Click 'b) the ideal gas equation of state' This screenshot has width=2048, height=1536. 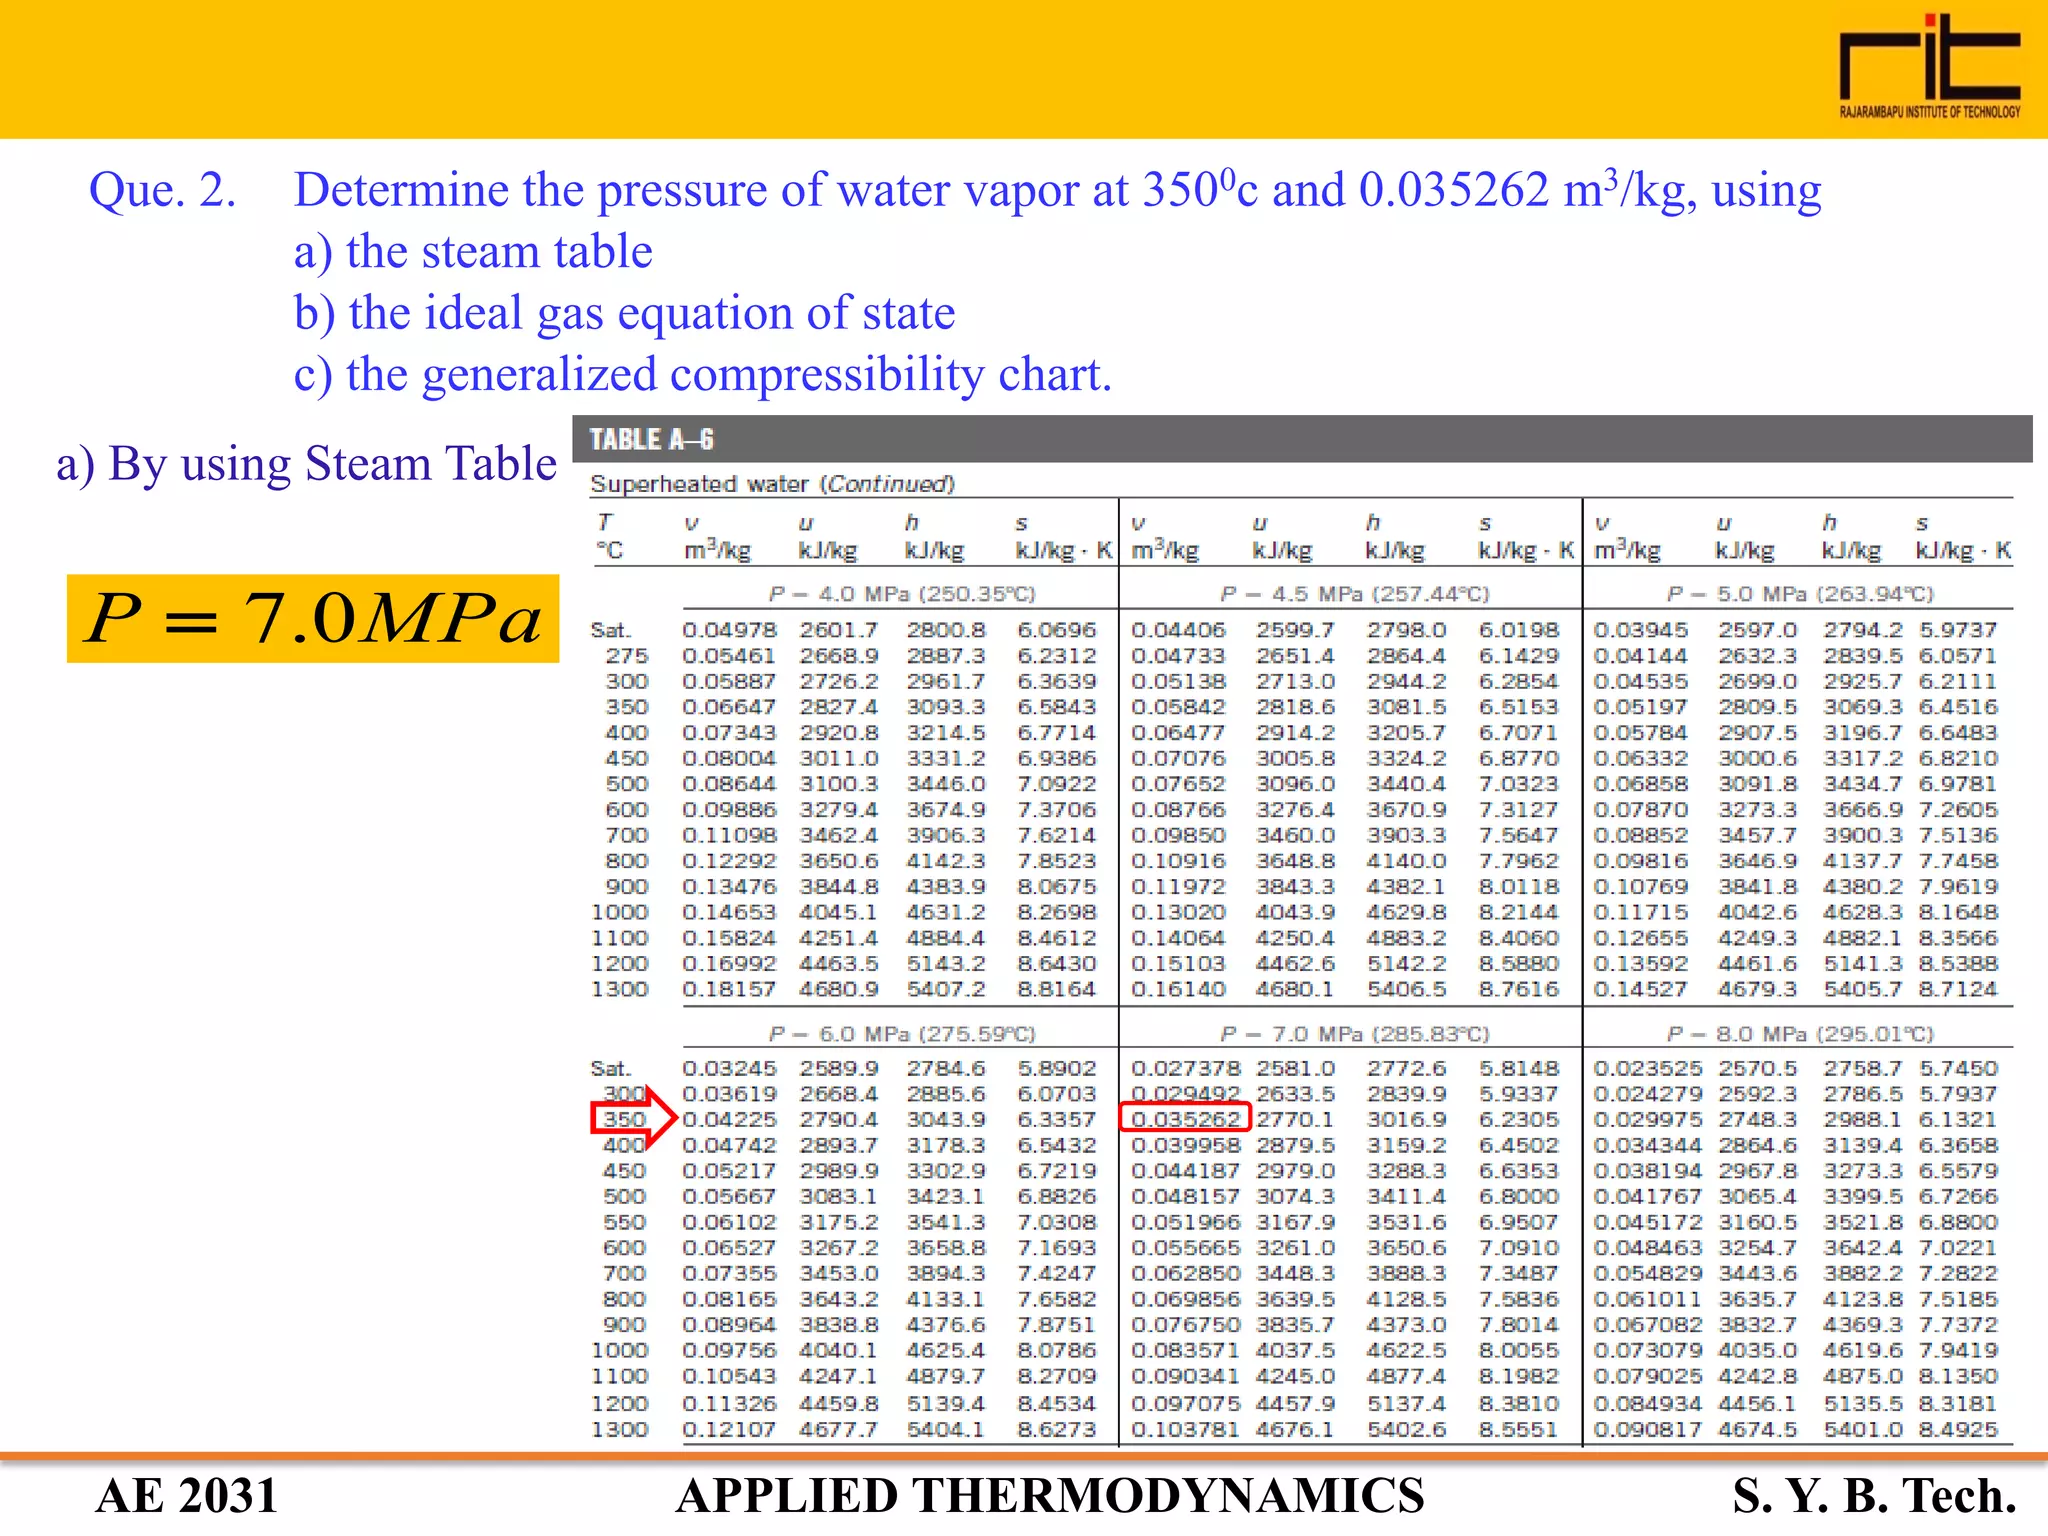click(624, 313)
